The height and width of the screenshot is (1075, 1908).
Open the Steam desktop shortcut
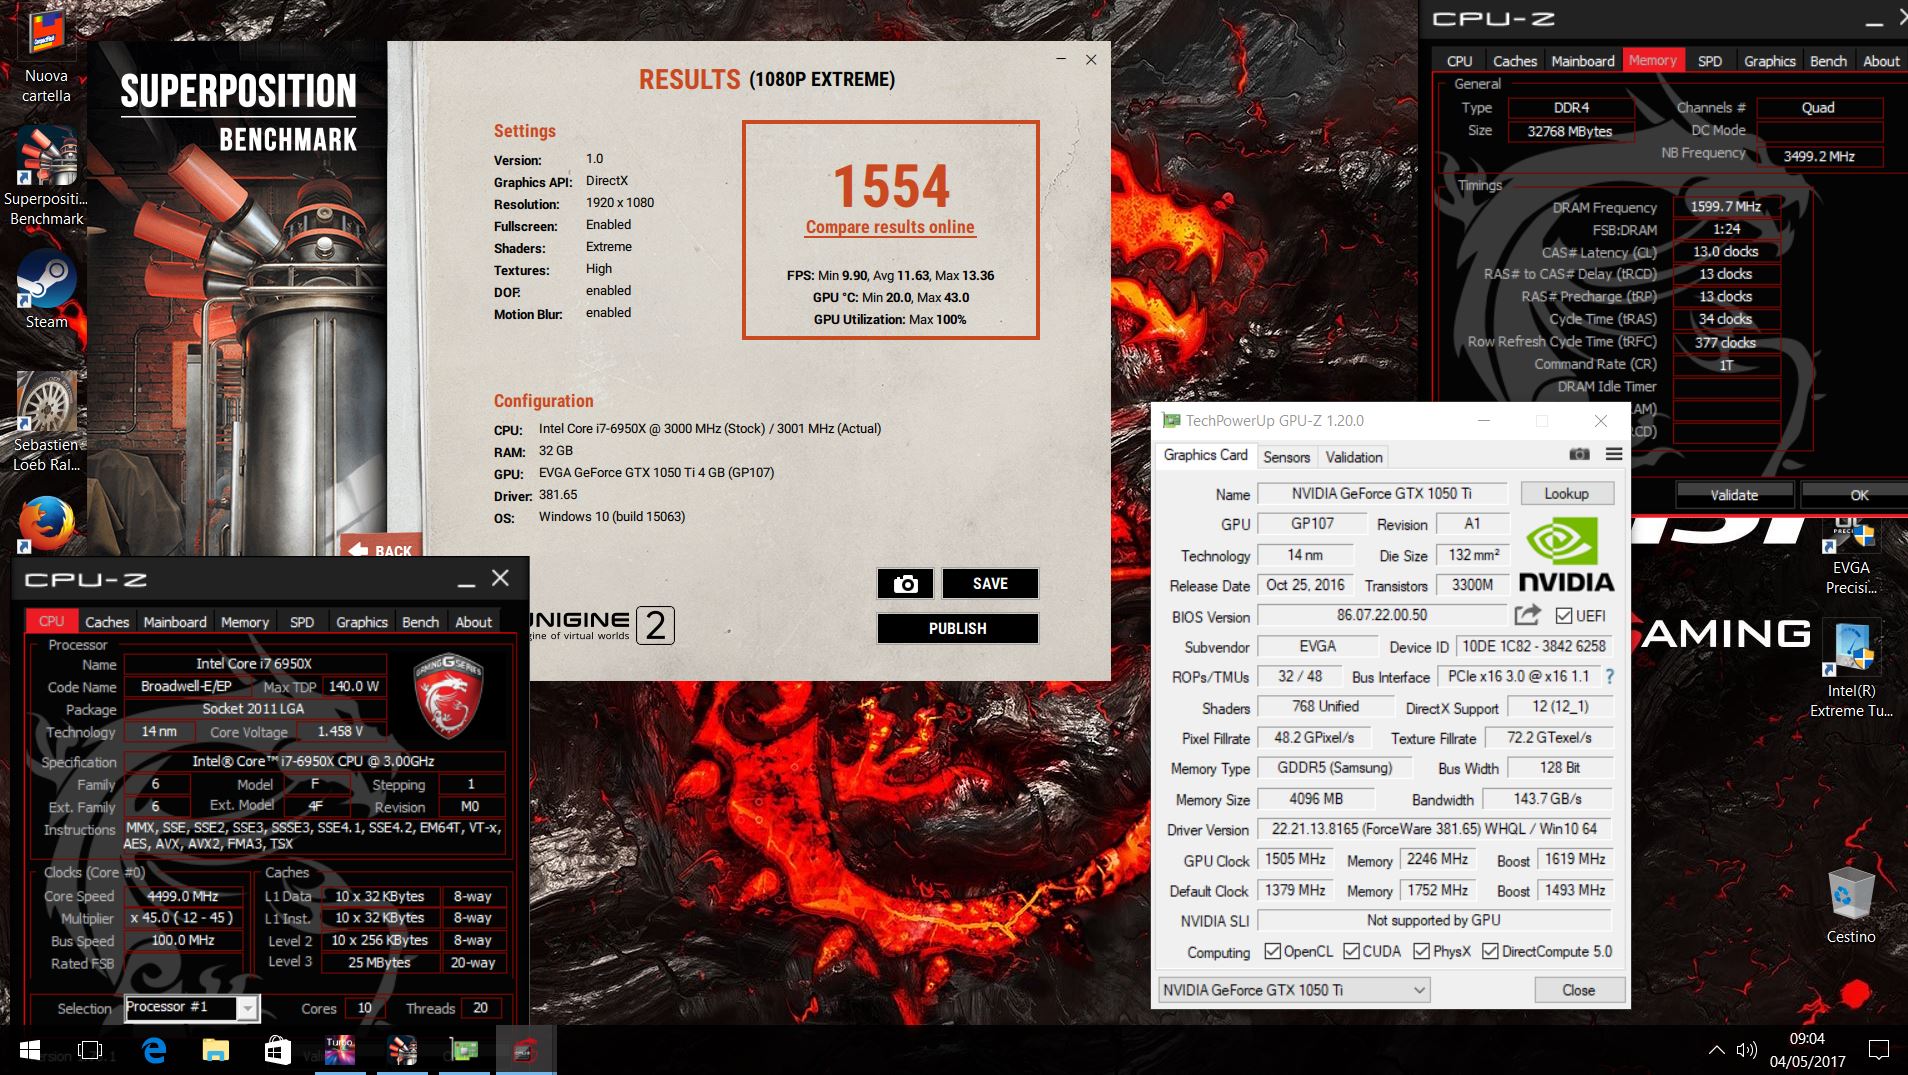[x=46, y=290]
